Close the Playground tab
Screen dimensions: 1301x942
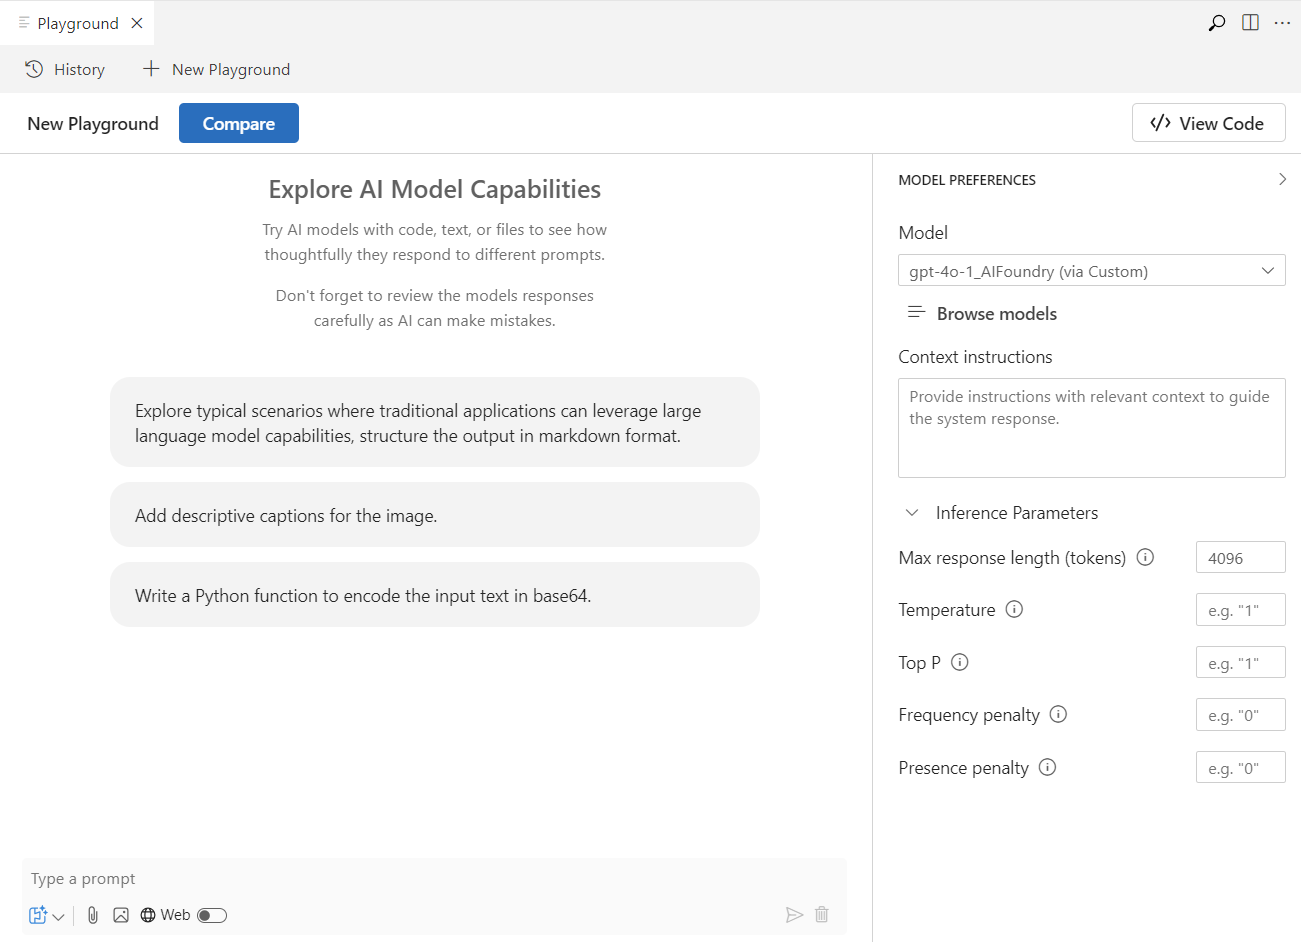pos(137,23)
